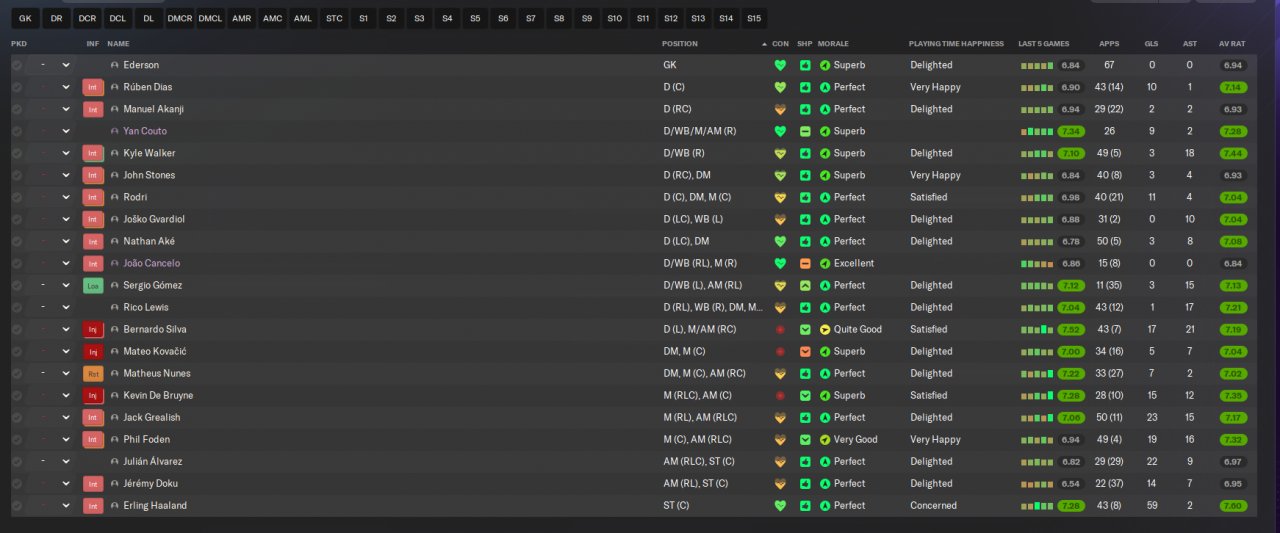Toggle the picked checkmark for Erling Haaland
This screenshot has width=1280, height=533.
17,505
